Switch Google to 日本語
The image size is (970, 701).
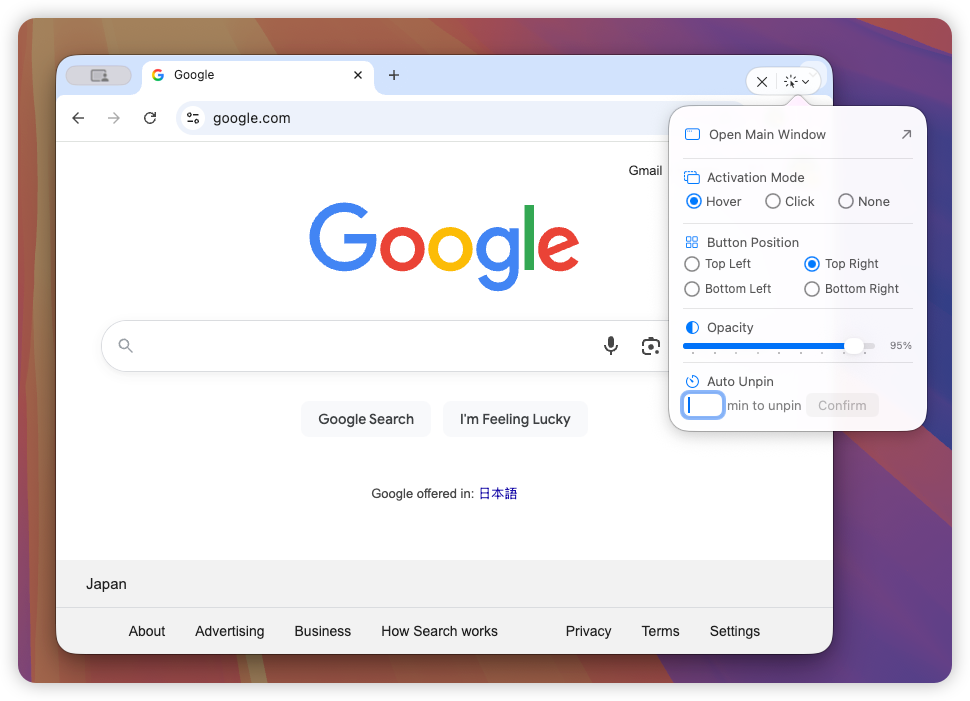point(498,493)
